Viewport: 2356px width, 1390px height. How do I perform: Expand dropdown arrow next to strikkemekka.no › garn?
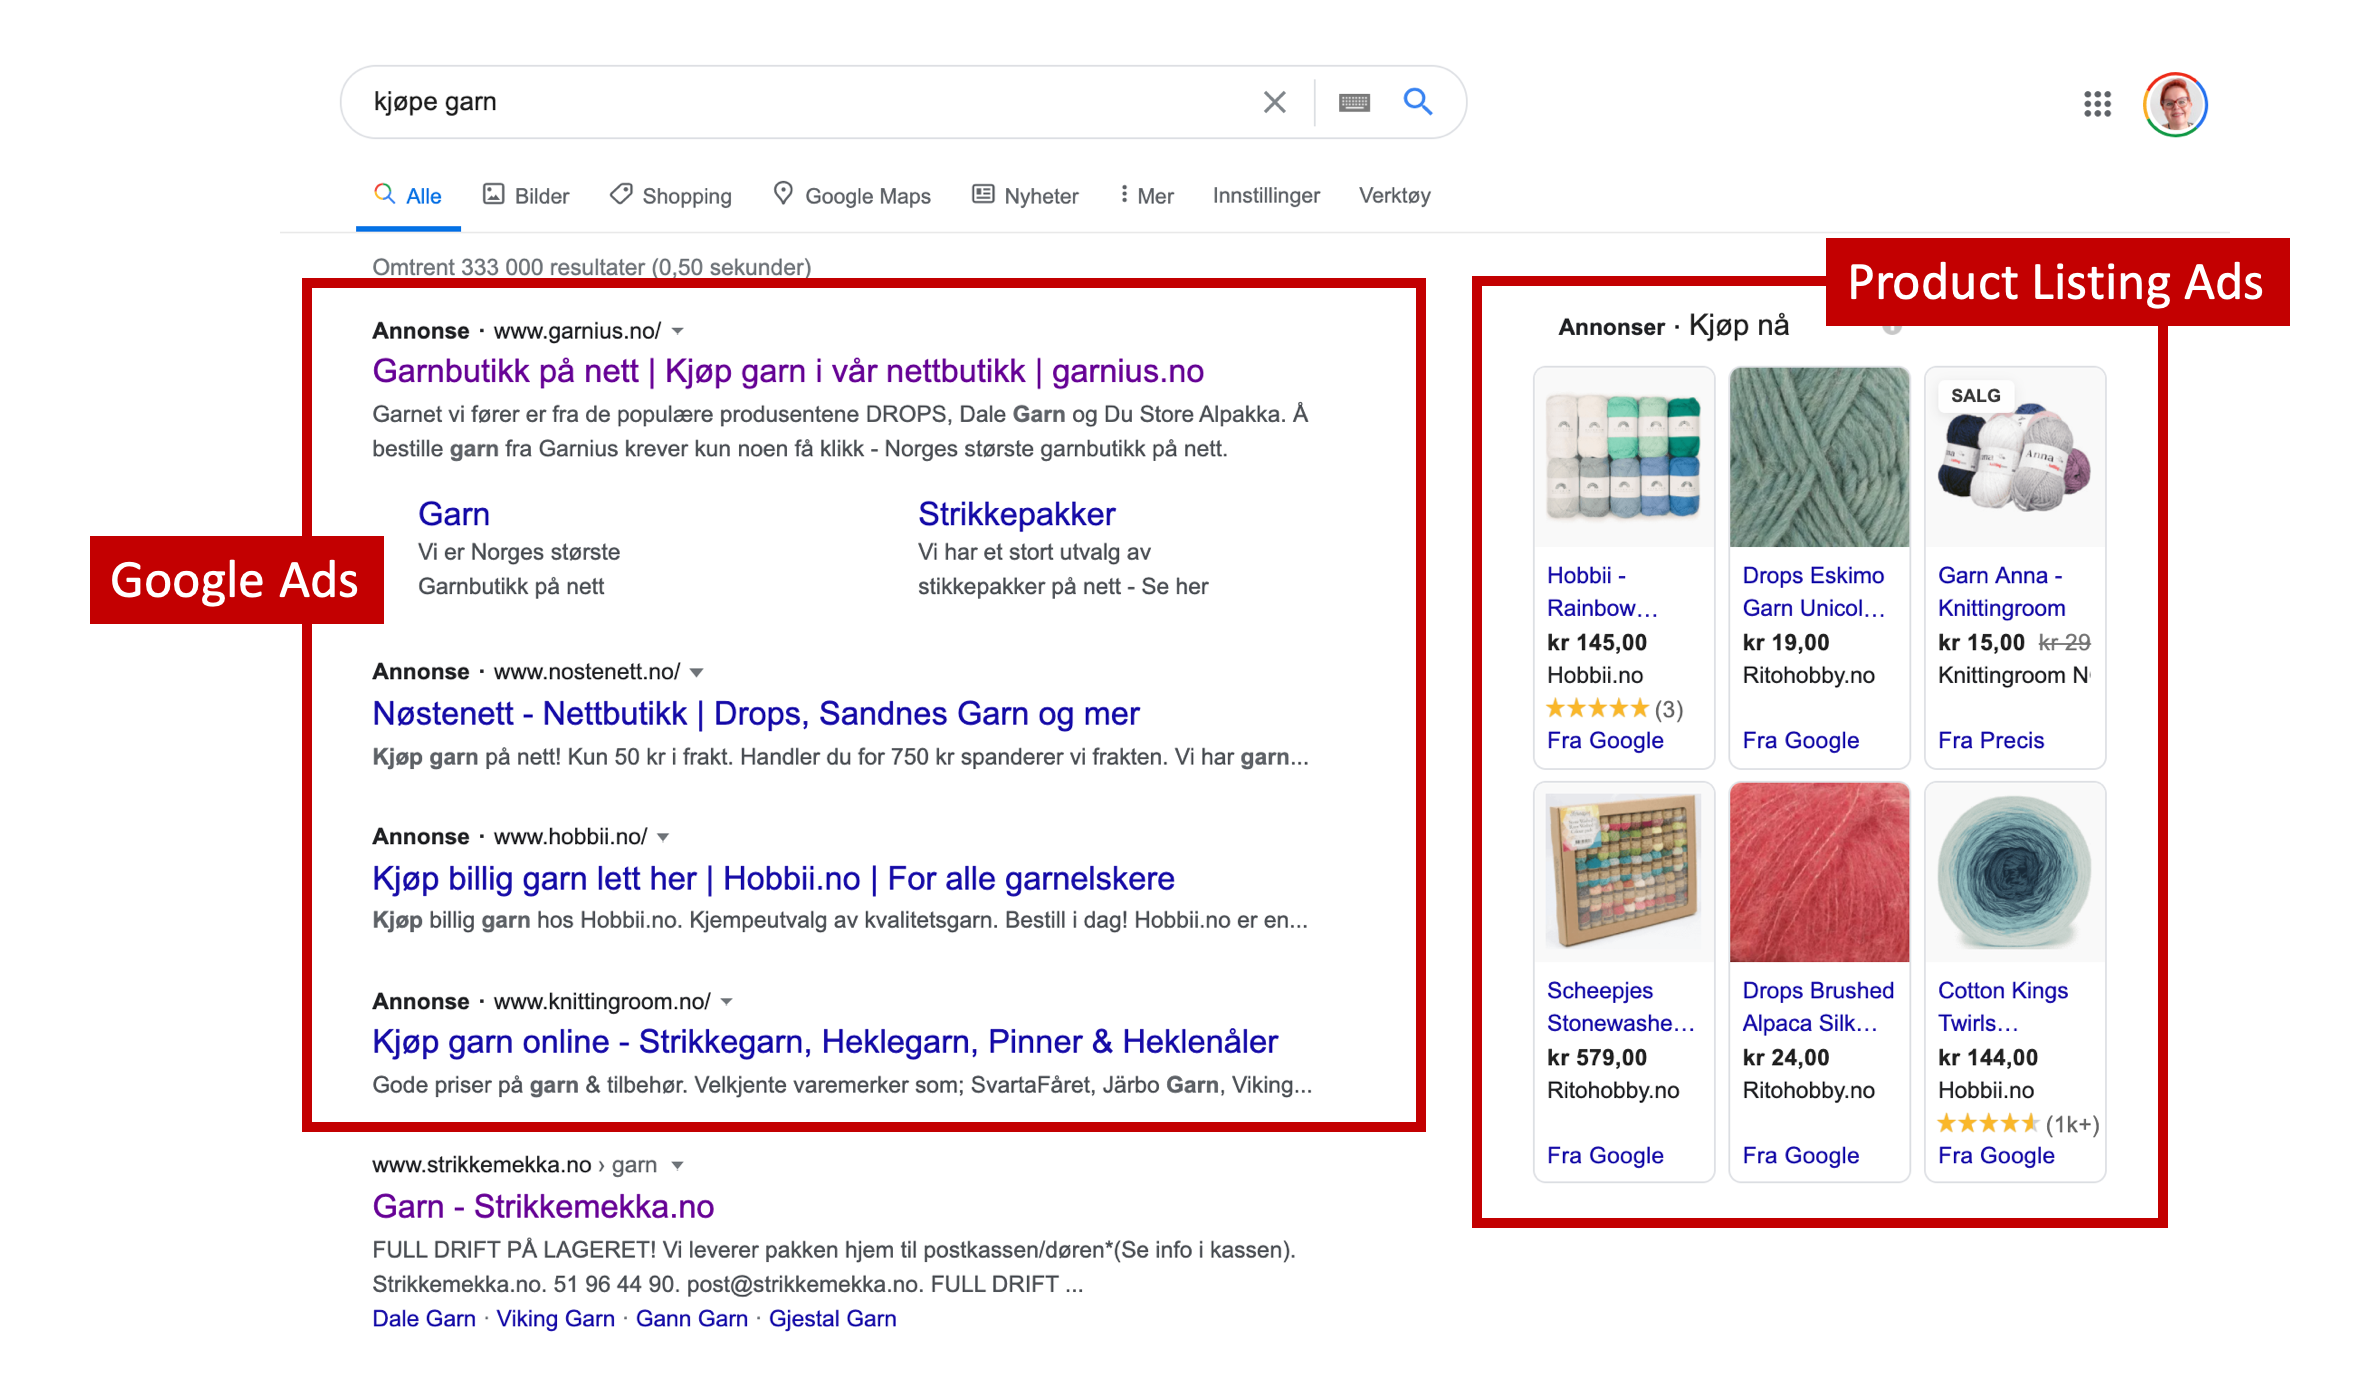tap(677, 1165)
